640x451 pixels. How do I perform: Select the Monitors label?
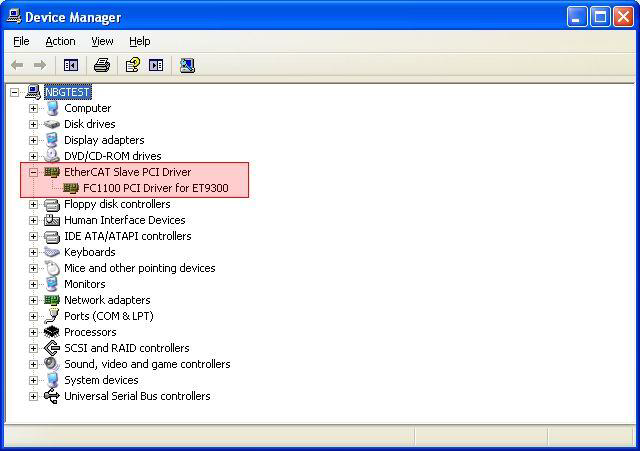84,284
